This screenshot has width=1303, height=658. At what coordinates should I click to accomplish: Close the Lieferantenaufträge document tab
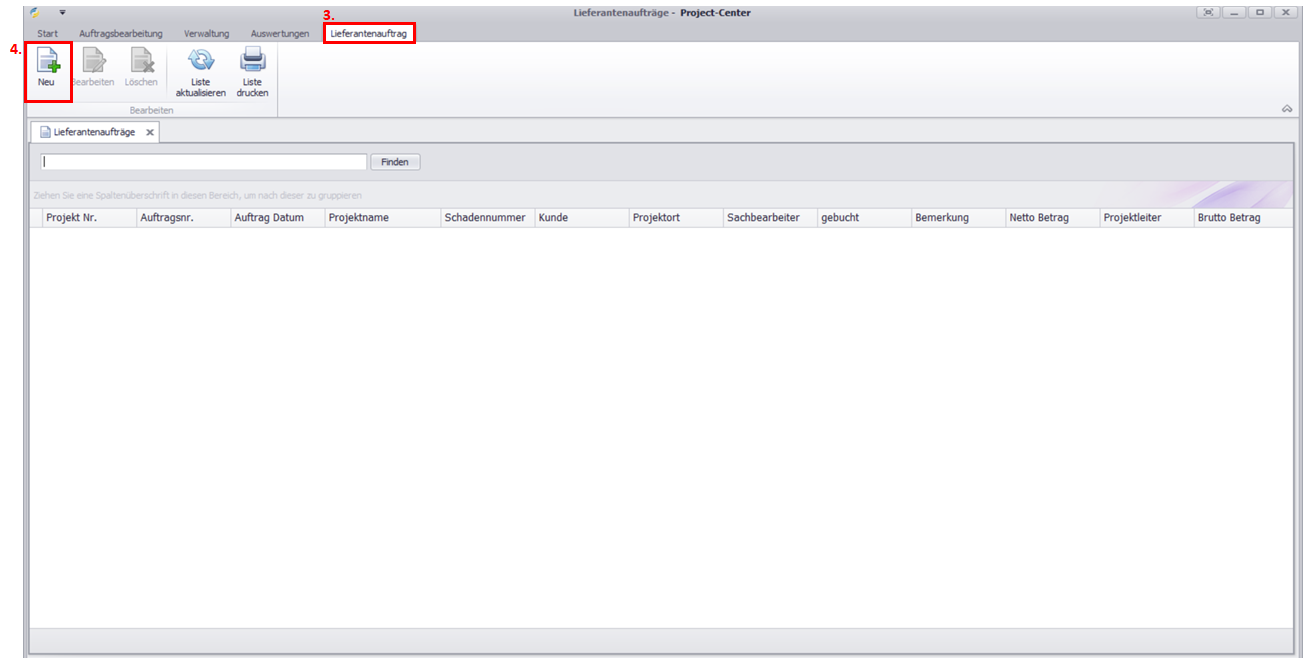150,132
